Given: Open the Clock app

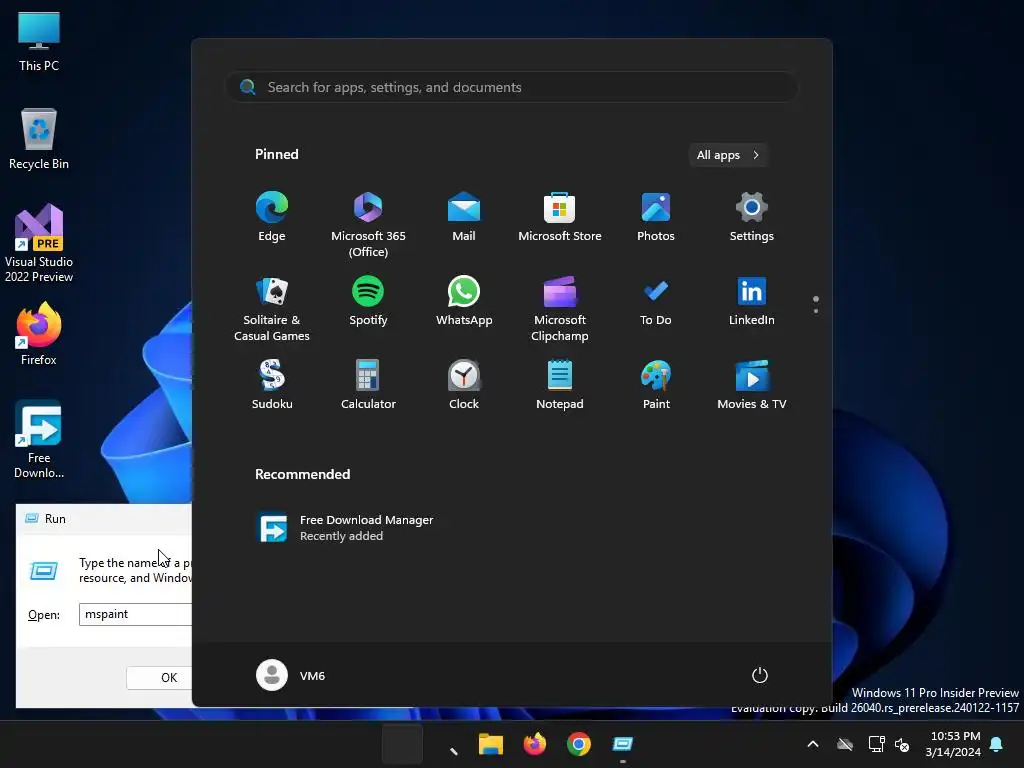Looking at the screenshot, I should point(464,385).
